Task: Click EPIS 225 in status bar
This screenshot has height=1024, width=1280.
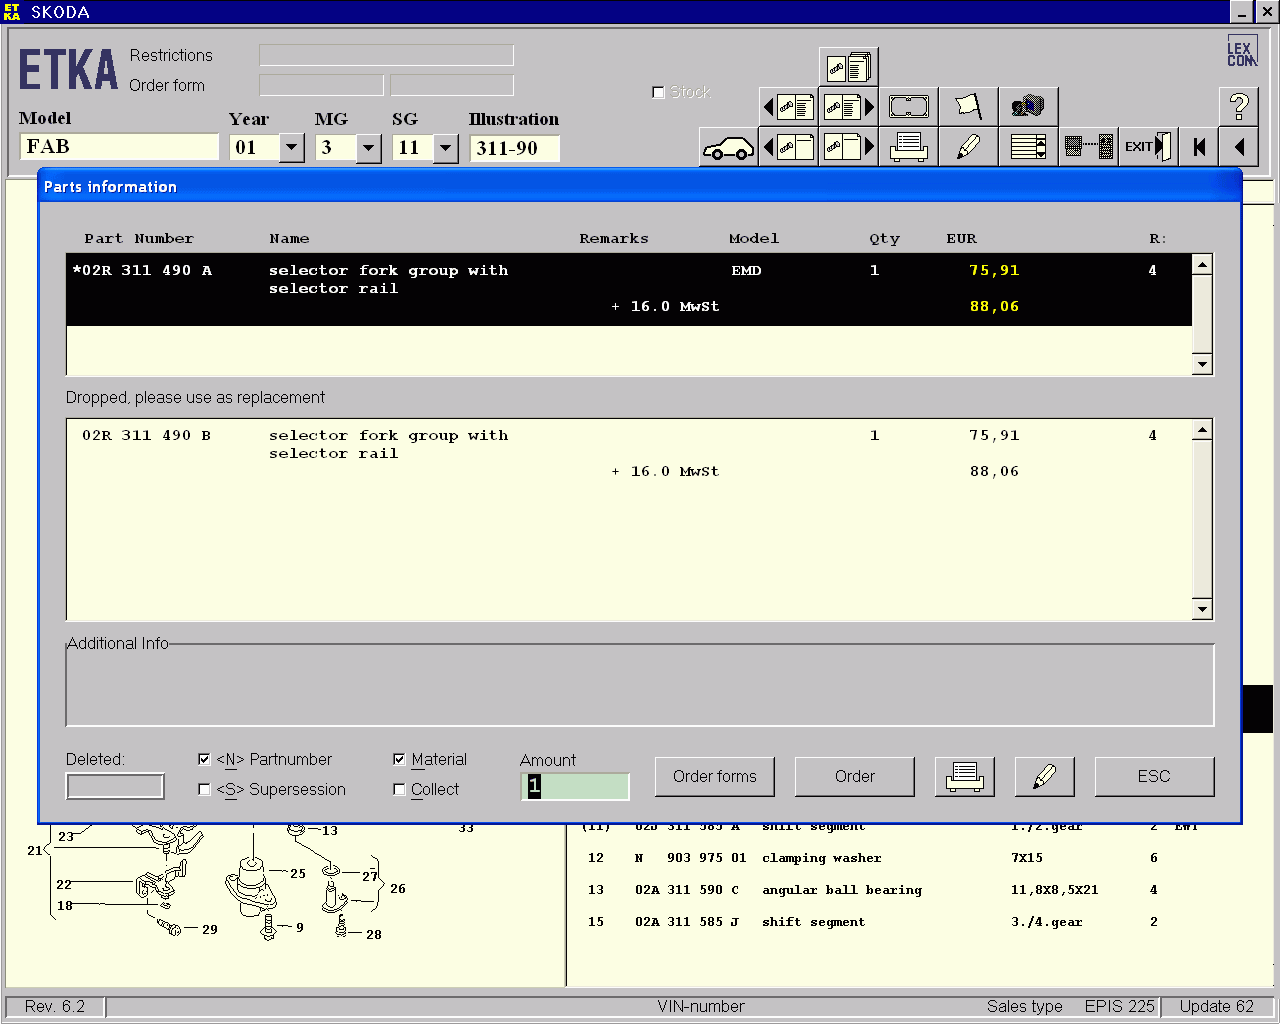Action: pos(1119,1006)
